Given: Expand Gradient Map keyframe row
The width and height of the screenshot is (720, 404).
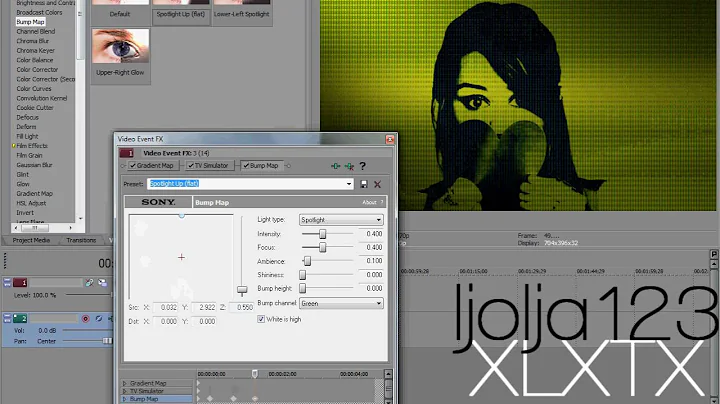Looking at the screenshot, I should point(124,383).
